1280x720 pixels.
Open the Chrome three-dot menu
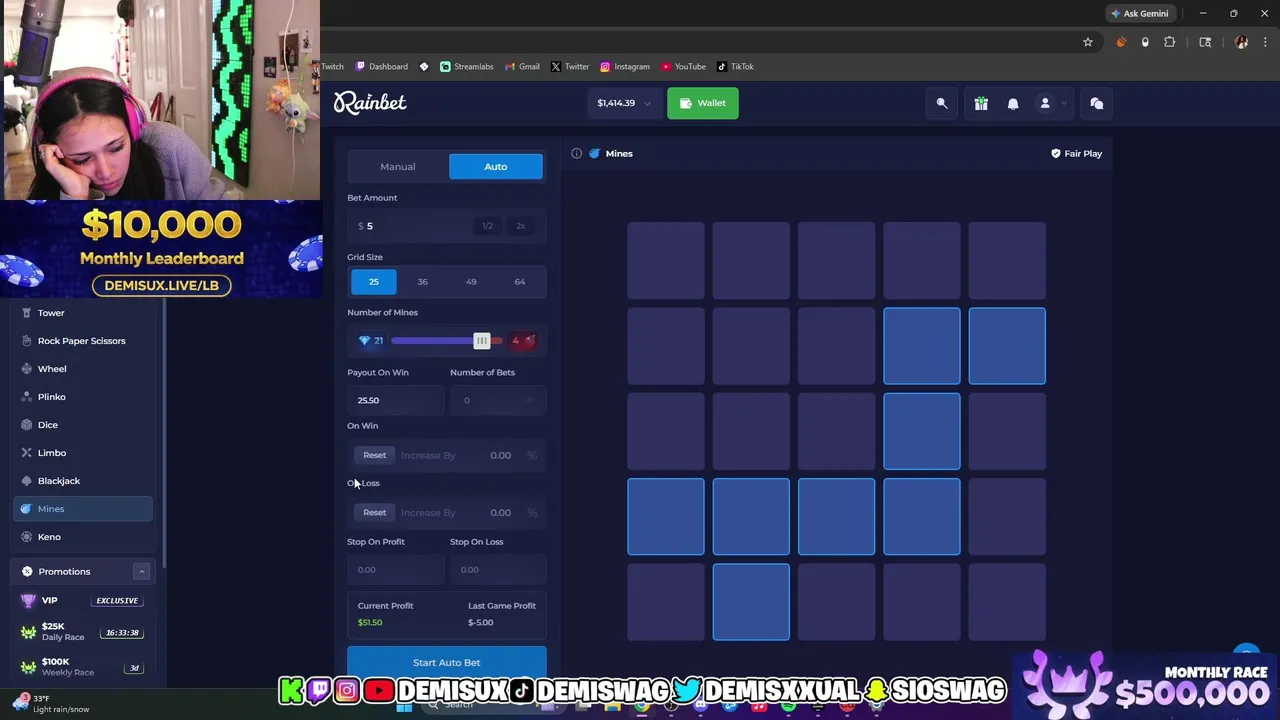[1265, 42]
